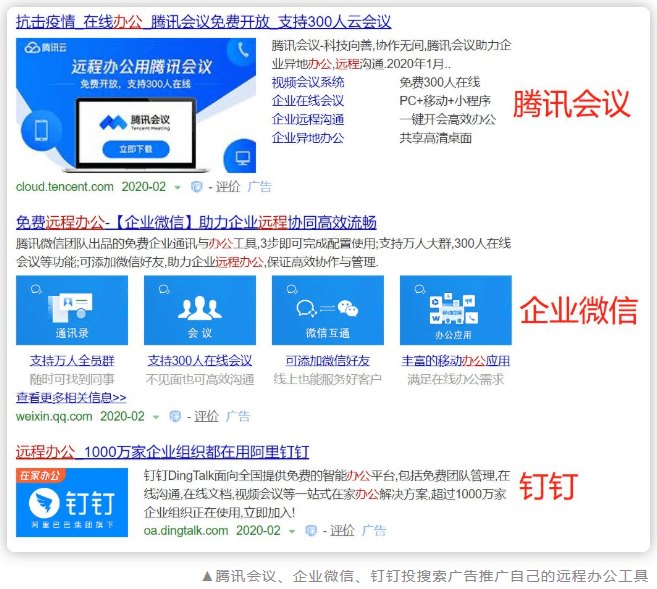Open the 支持万人全员群 link

pyautogui.click(x=72, y=361)
